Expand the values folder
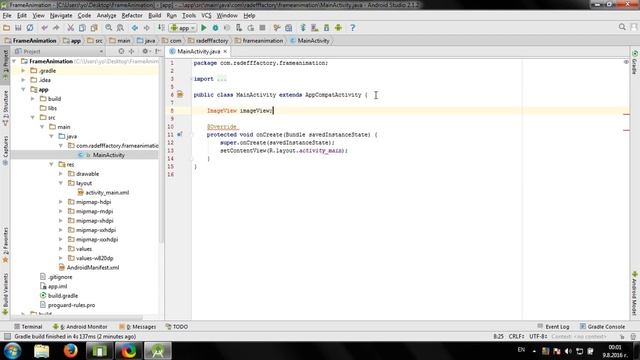The width and height of the screenshot is (640, 360). tap(61, 249)
